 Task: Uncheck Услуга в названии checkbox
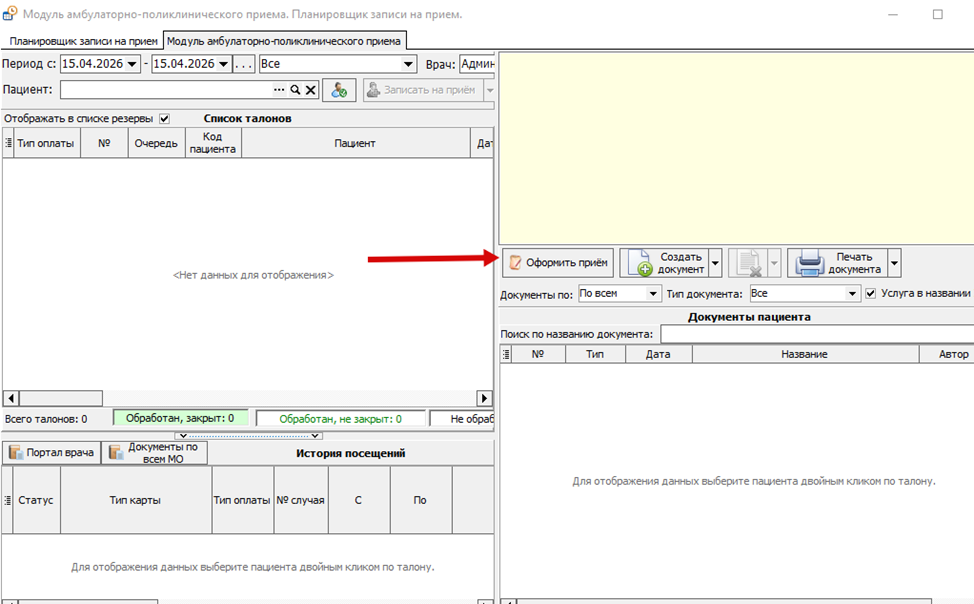pos(871,293)
